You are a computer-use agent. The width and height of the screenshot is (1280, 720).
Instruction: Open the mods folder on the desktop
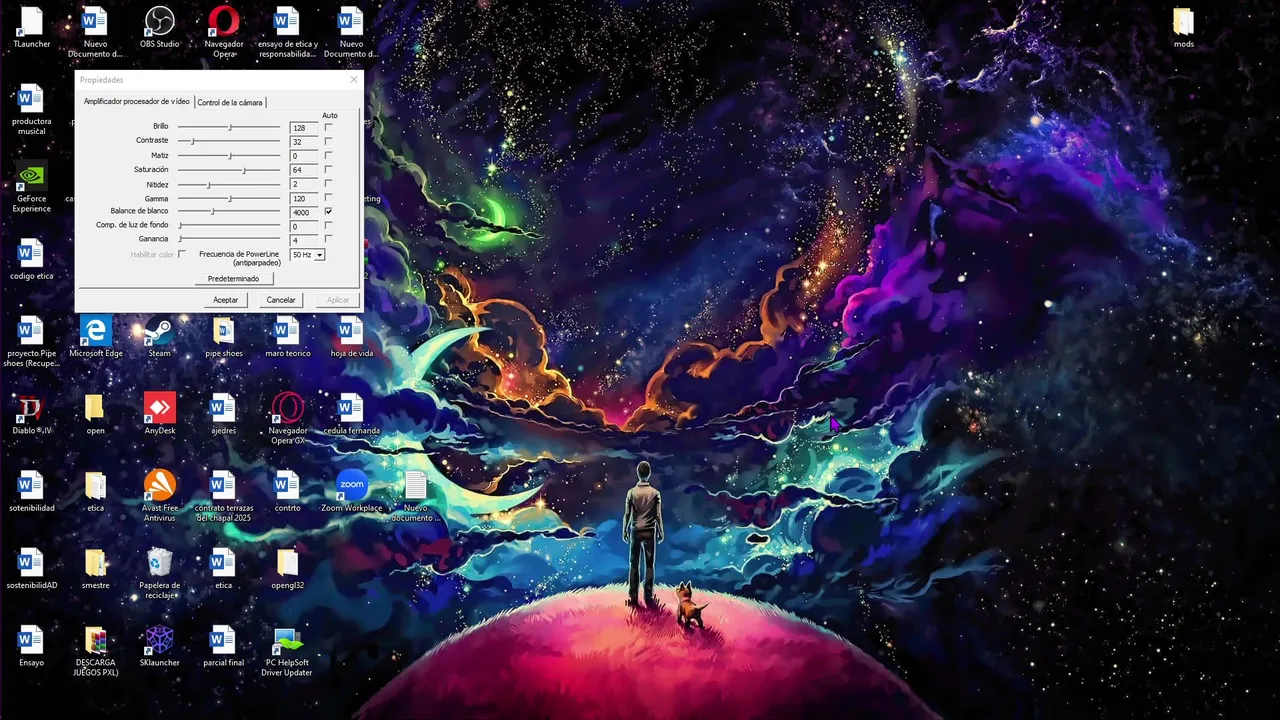click(x=1183, y=28)
